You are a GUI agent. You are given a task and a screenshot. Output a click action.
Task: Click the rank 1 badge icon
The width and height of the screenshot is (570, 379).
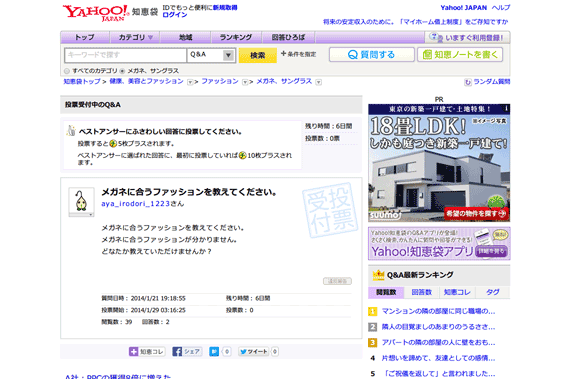(x=373, y=311)
